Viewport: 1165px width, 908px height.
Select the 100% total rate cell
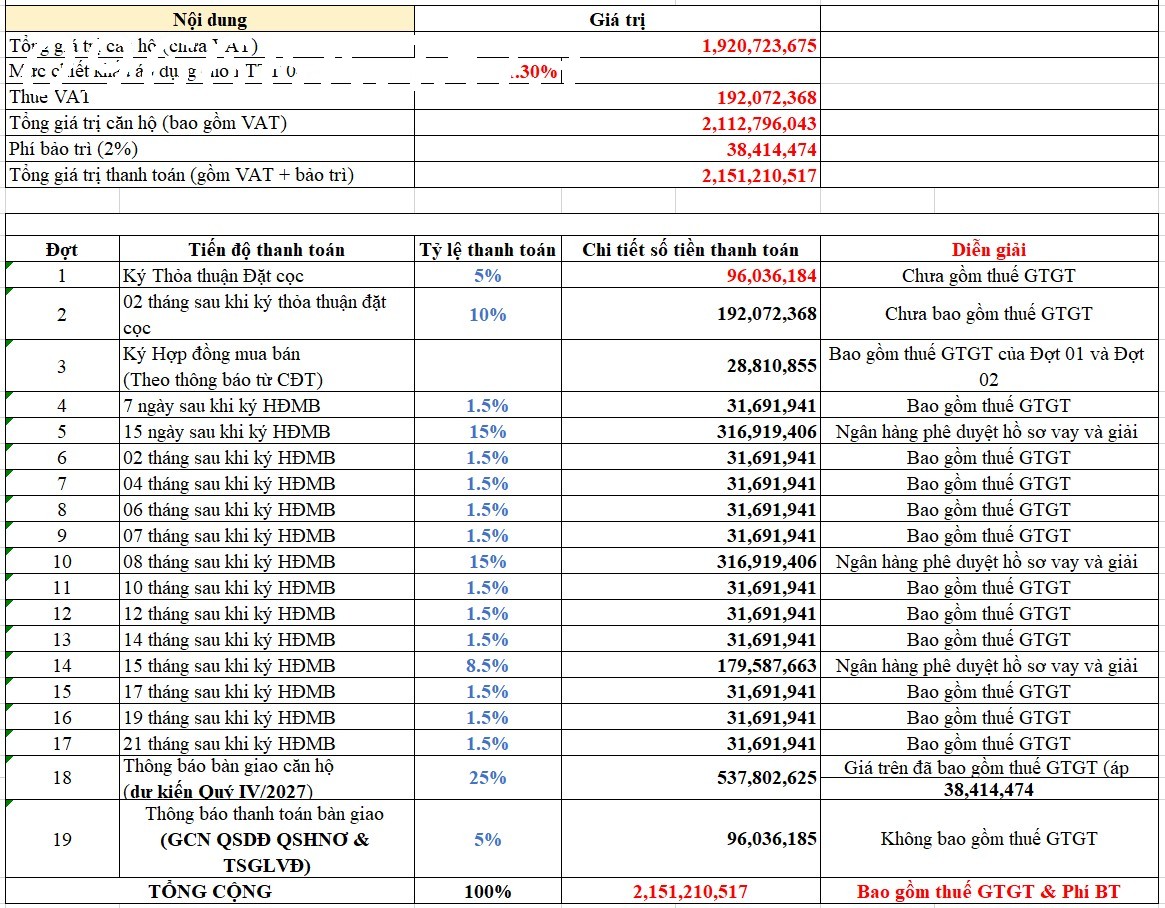click(x=487, y=892)
